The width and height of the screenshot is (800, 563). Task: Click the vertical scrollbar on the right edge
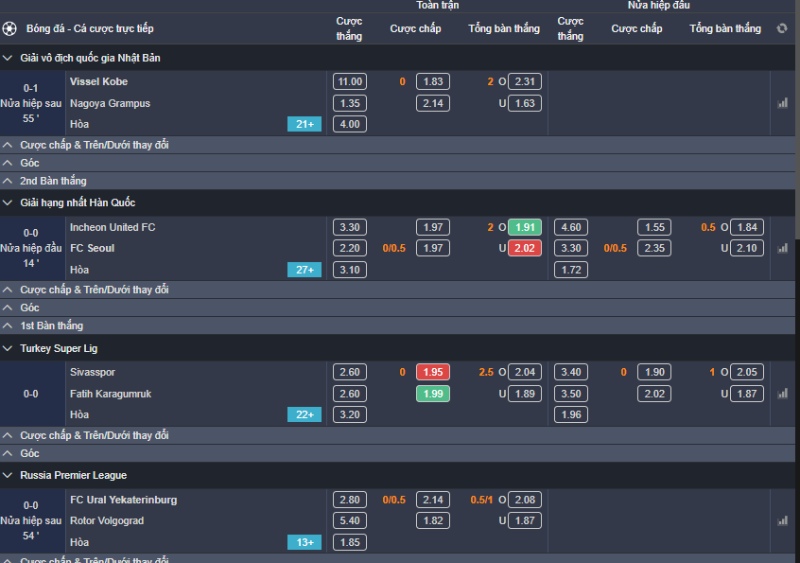pos(796,150)
